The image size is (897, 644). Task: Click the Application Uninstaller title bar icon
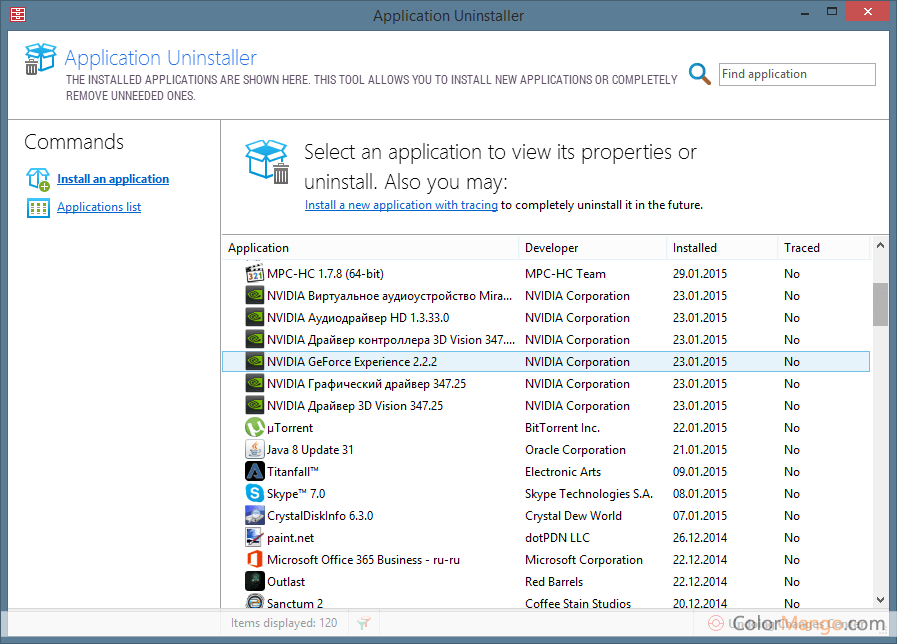click(x=18, y=14)
